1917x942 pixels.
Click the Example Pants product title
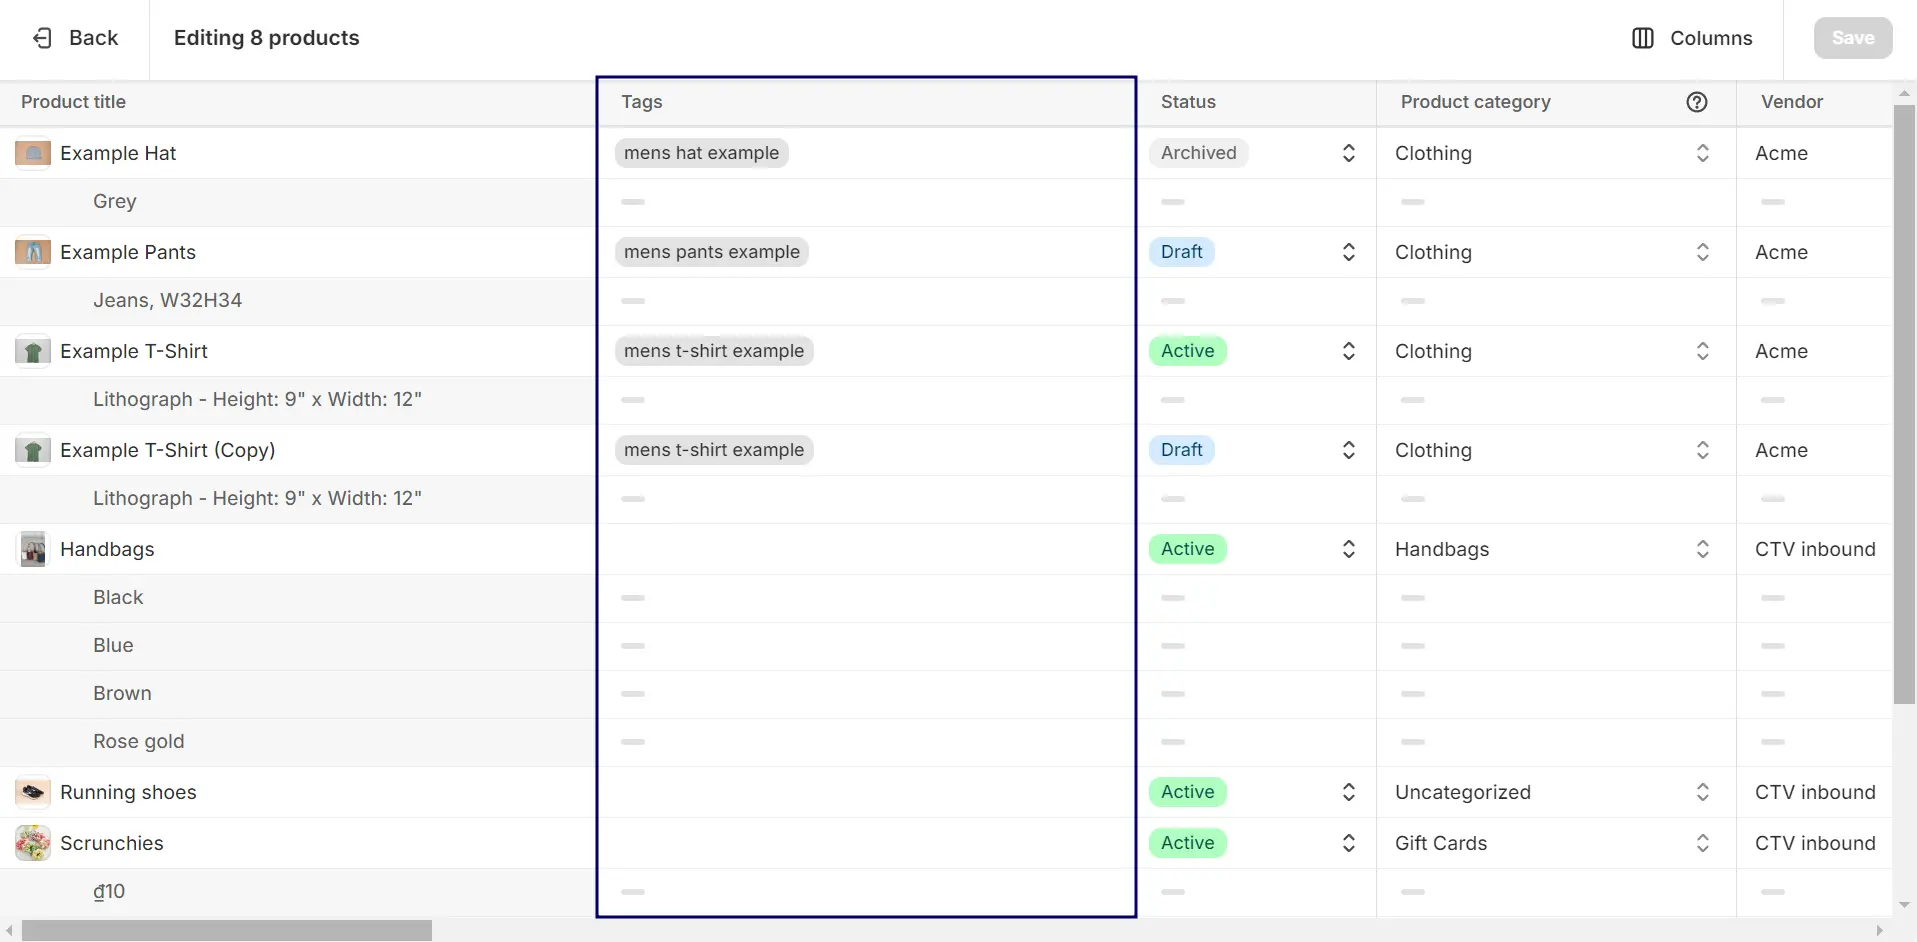click(128, 252)
